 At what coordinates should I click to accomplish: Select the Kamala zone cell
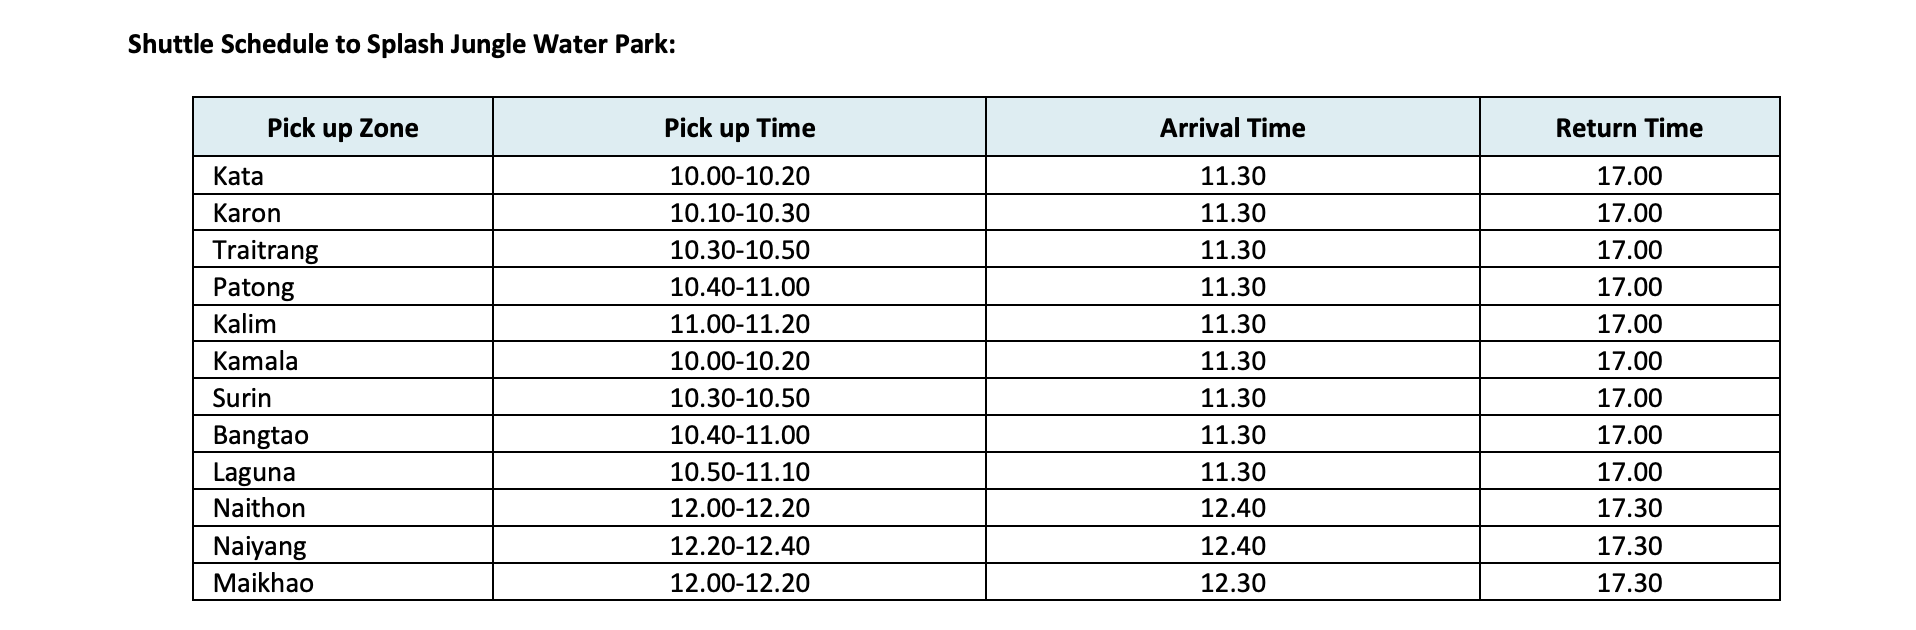(x=255, y=361)
